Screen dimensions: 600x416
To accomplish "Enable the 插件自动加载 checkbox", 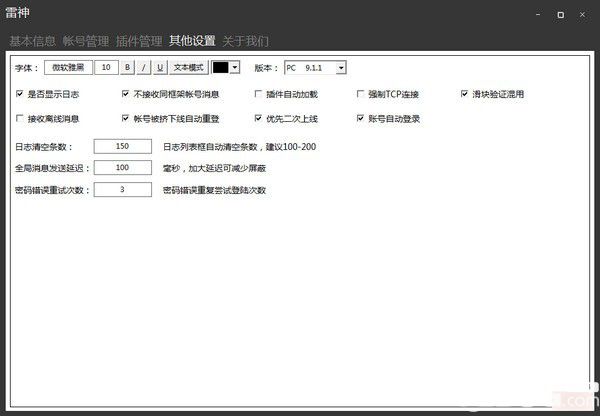I will click(x=258, y=94).
